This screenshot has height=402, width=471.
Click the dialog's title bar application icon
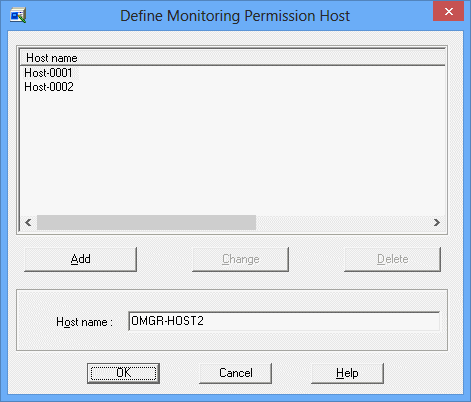(18, 15)
